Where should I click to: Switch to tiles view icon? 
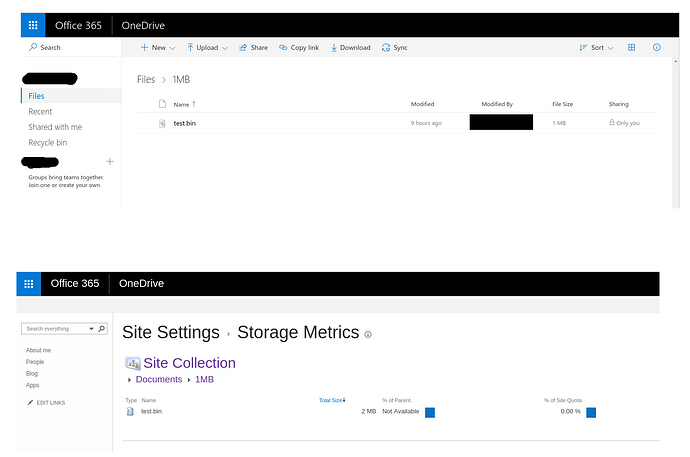pos(631,48)
